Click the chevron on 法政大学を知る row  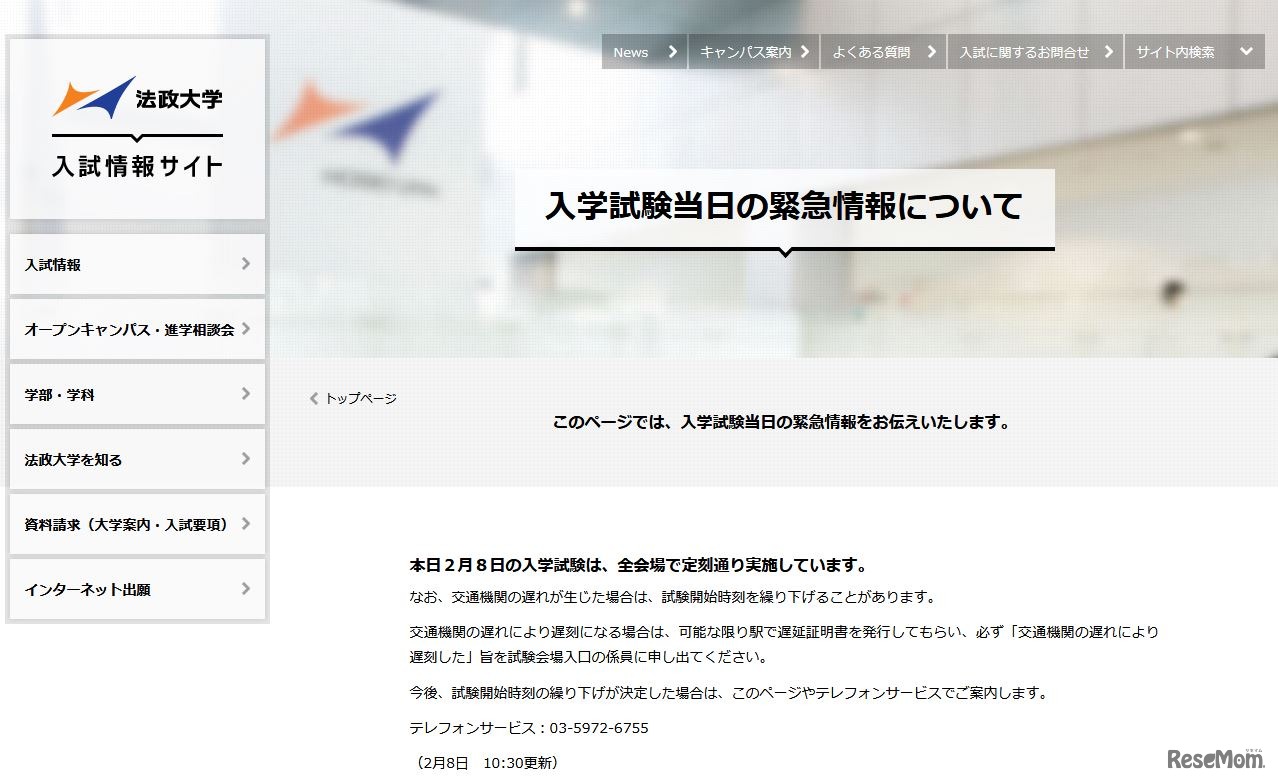(x=246, y=459)
